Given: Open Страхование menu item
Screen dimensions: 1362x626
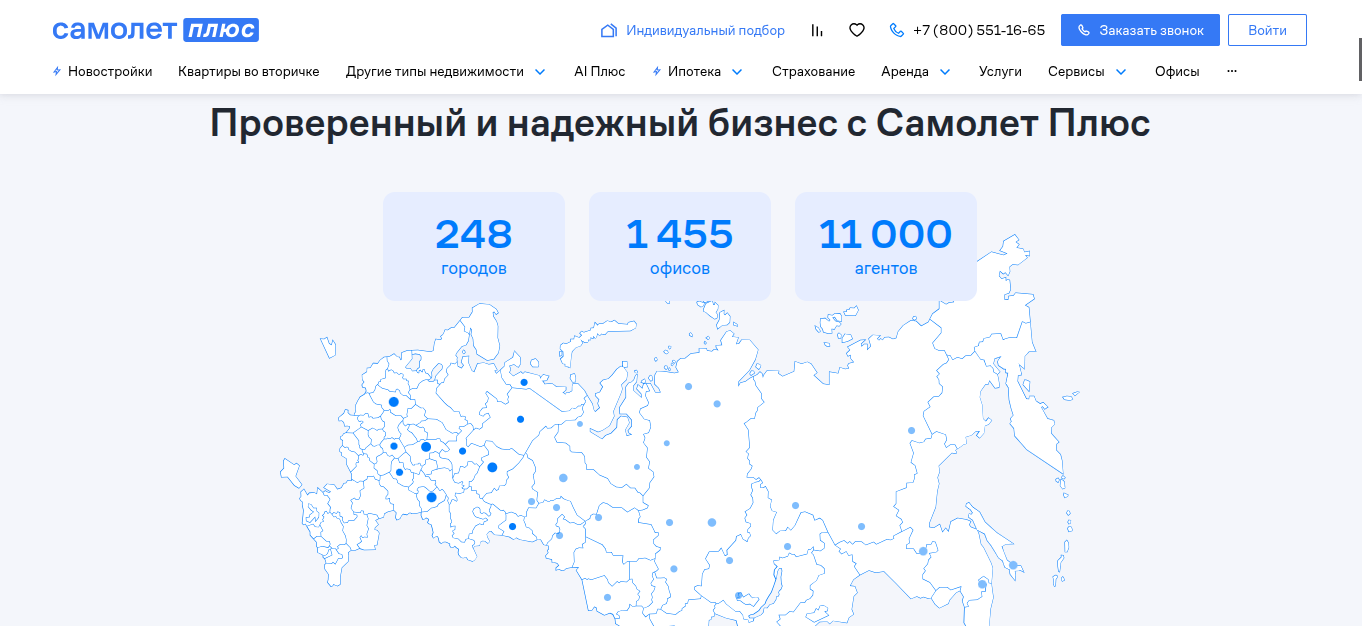Looking at the screenshot, I should pyautogui.click(x=813, y=71).
